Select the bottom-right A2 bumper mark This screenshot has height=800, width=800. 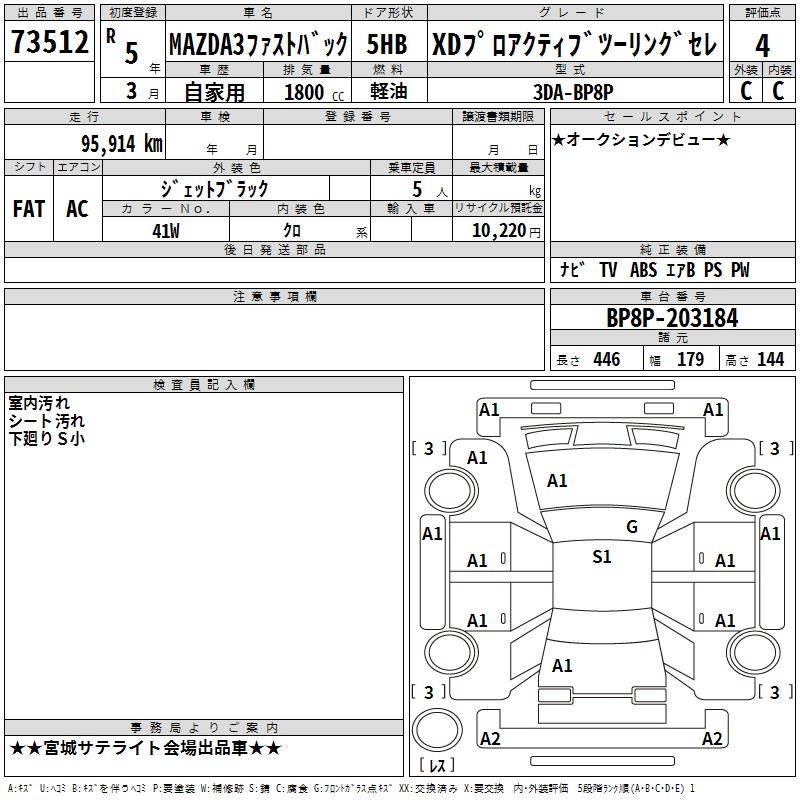point(712,739)
